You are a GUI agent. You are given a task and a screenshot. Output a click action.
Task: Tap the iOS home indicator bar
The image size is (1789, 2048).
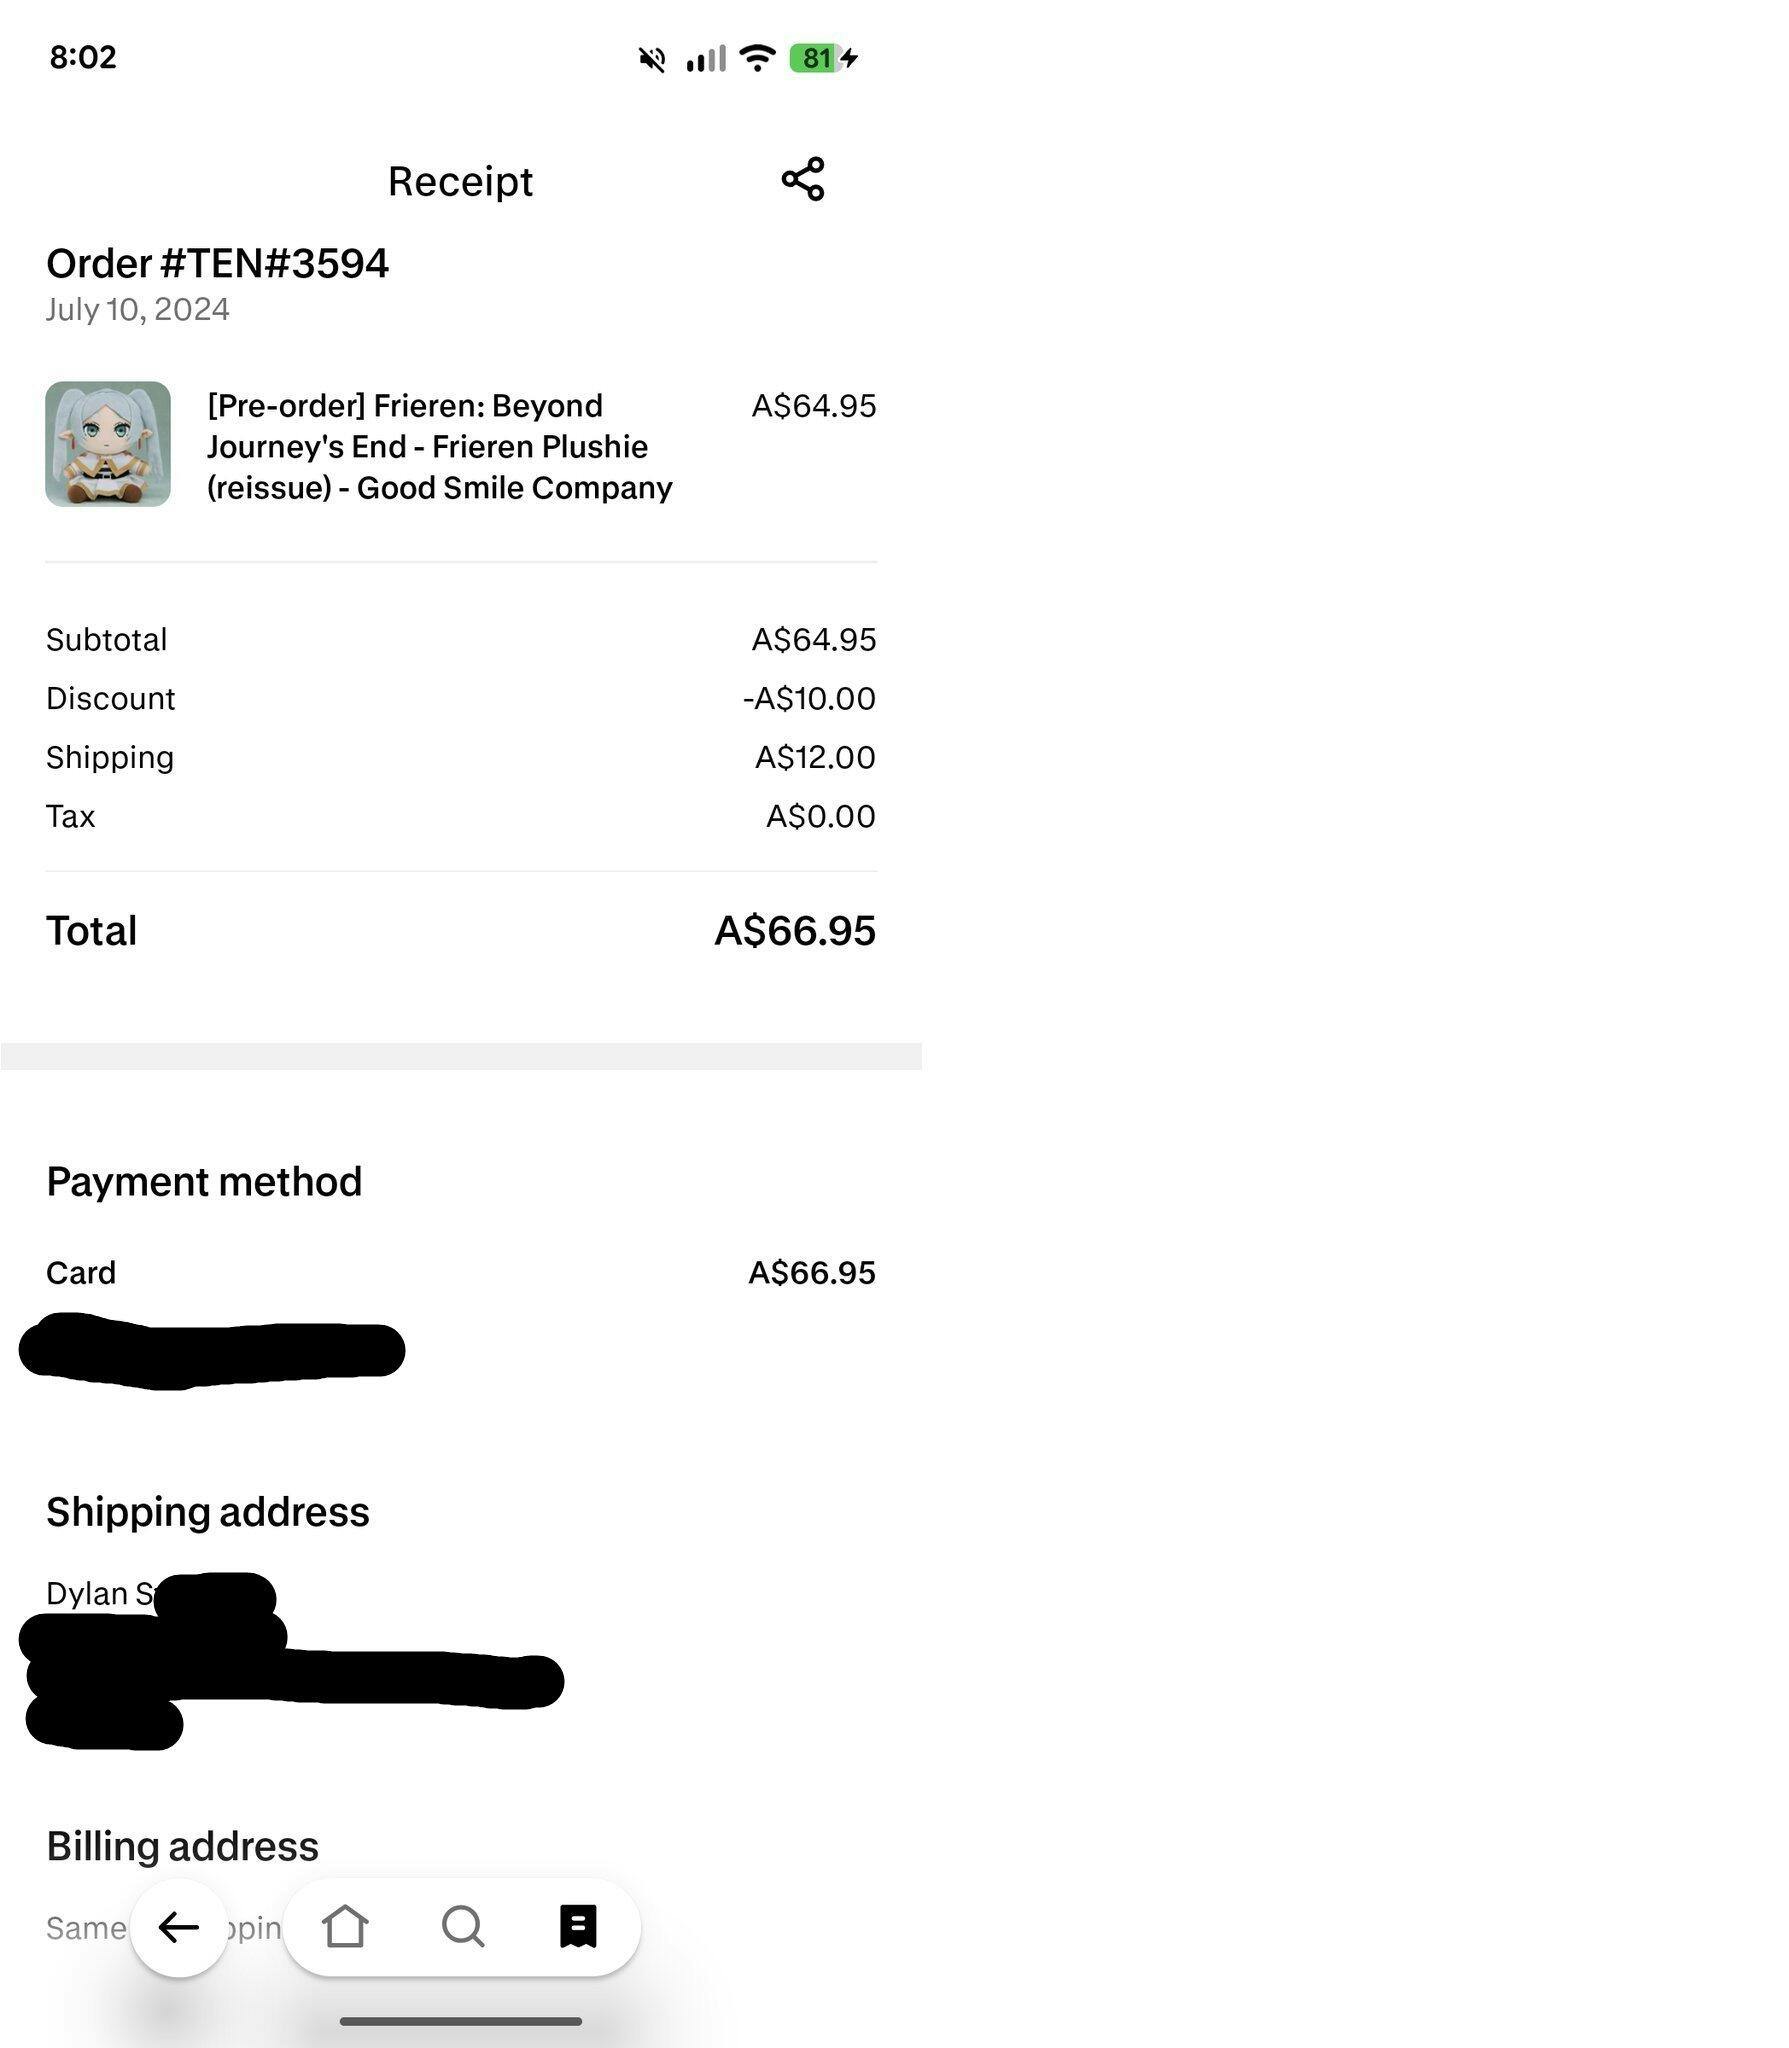click(461, 2021)
